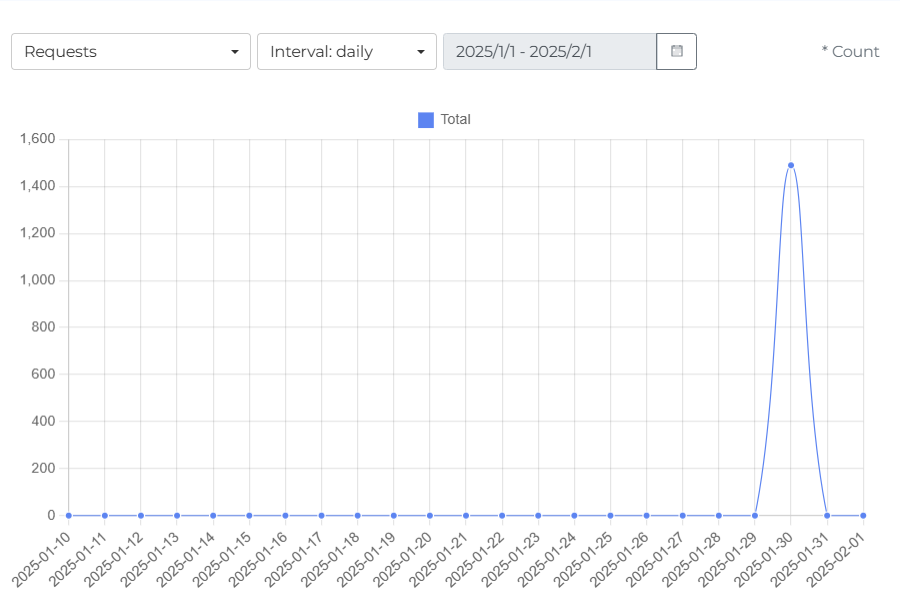
Task: Toggle the Total dataset legend label
Action: click(455, 120)
